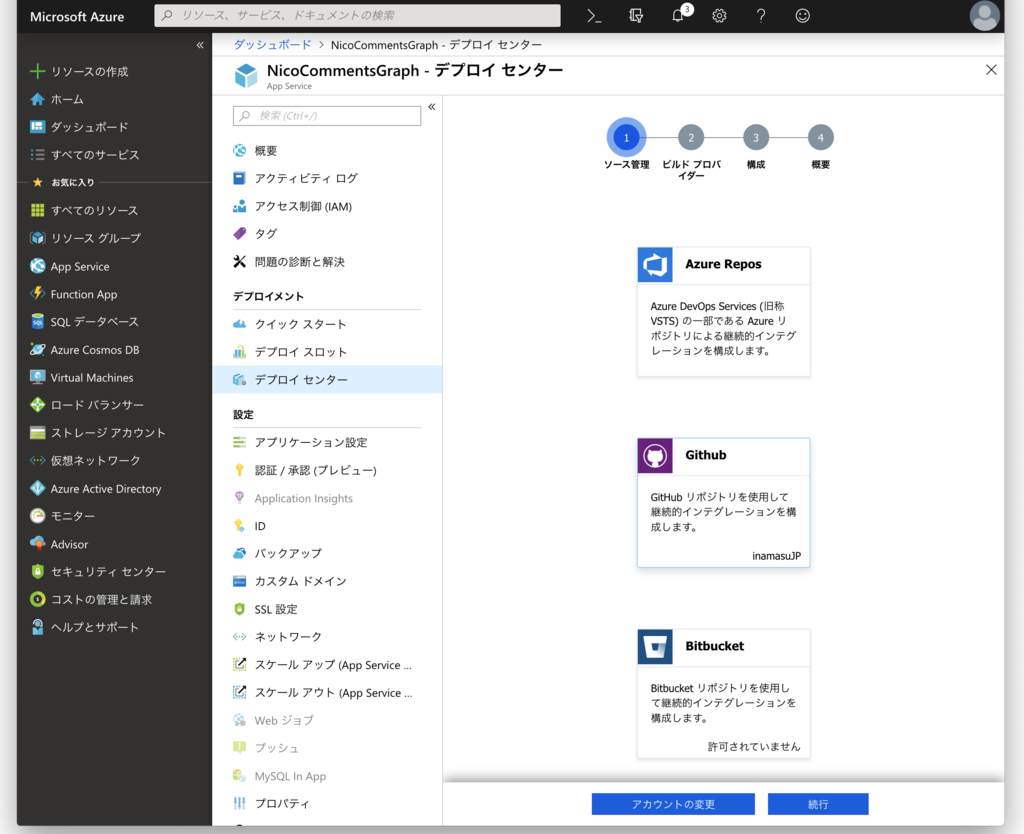The width and height of the screenshot is (1024, 834).
Task: Click the Azure Cosmos DB icon
Action: [38, 349]
